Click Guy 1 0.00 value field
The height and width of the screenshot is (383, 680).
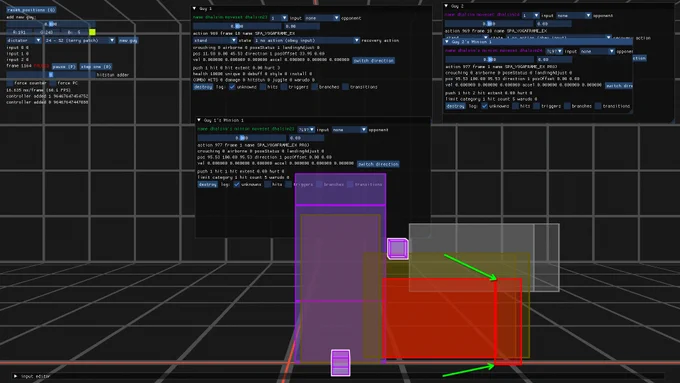pyautogui.click(x=302, y=26)
